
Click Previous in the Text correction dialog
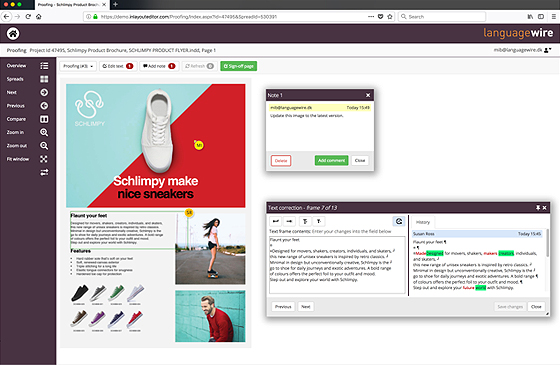point(283,306)
